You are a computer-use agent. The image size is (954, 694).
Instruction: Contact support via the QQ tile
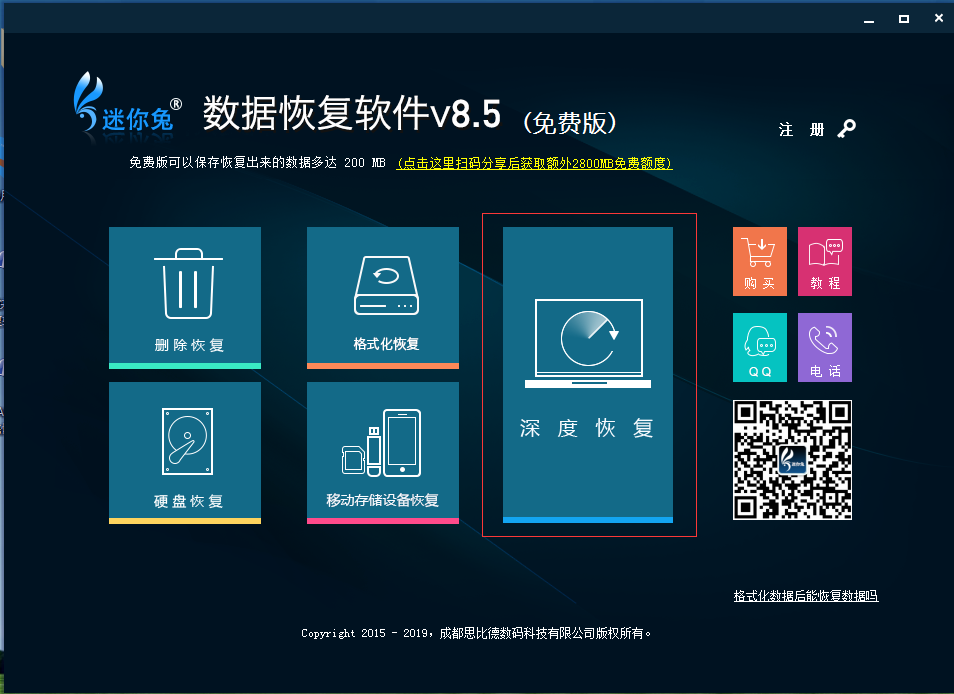click(x=759, y=347)
